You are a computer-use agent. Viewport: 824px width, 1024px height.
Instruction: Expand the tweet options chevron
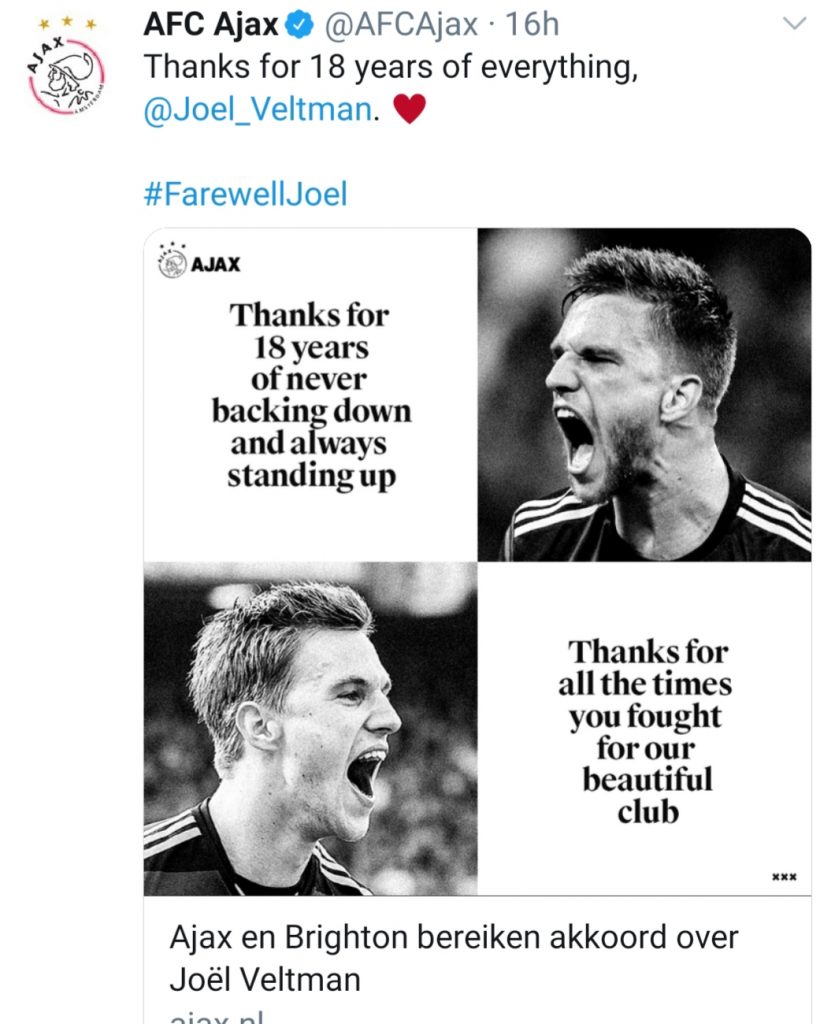click(x=793, y=25)
